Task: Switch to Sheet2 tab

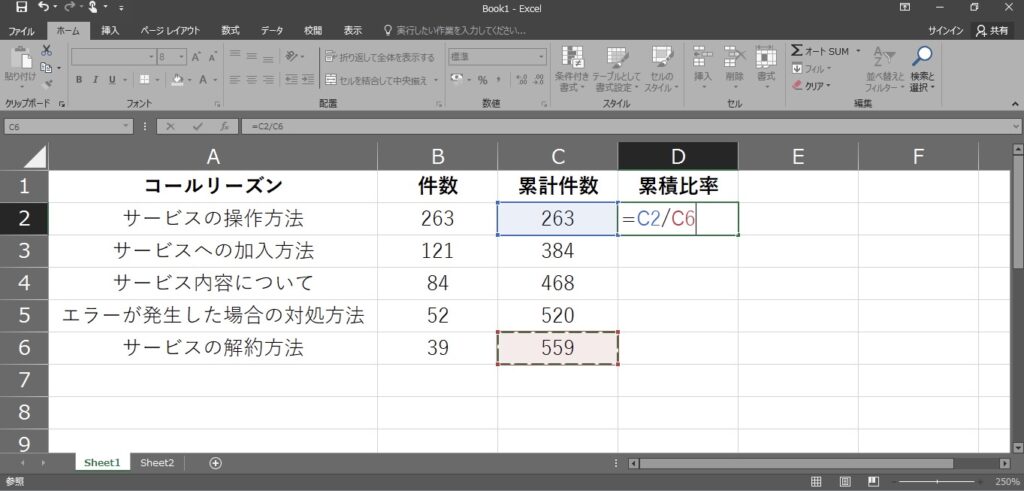Action: coord(157,463)
